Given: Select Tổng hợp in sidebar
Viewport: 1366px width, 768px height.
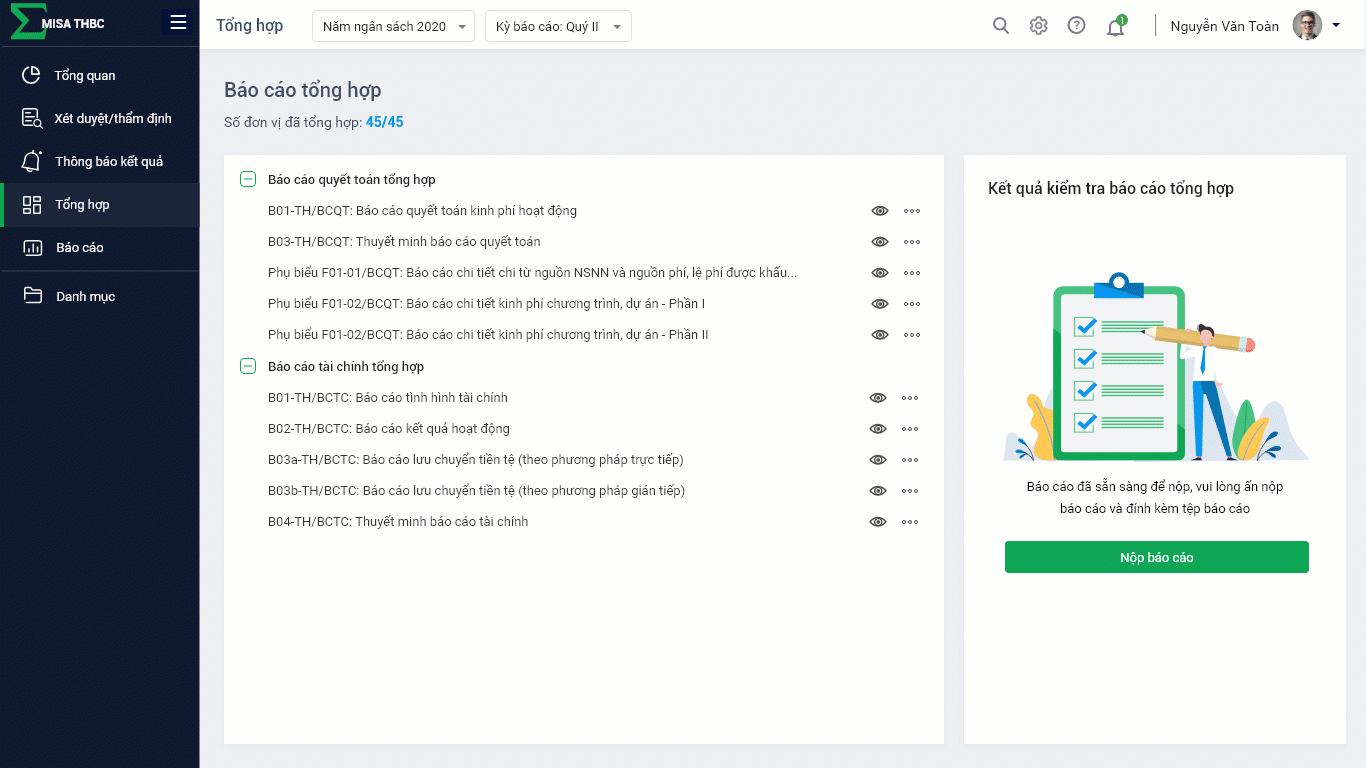Looking at the screenshot, I should click(100, 204).
